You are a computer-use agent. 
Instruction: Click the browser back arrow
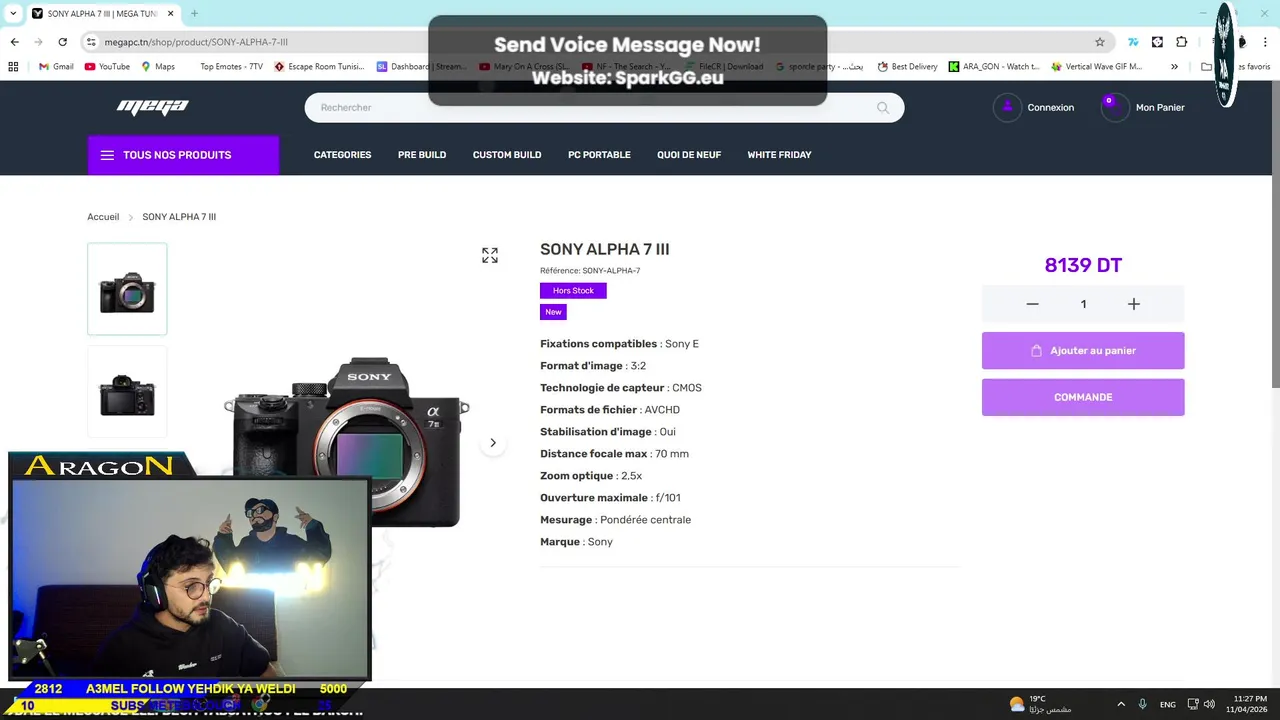(x=14, y=42)
